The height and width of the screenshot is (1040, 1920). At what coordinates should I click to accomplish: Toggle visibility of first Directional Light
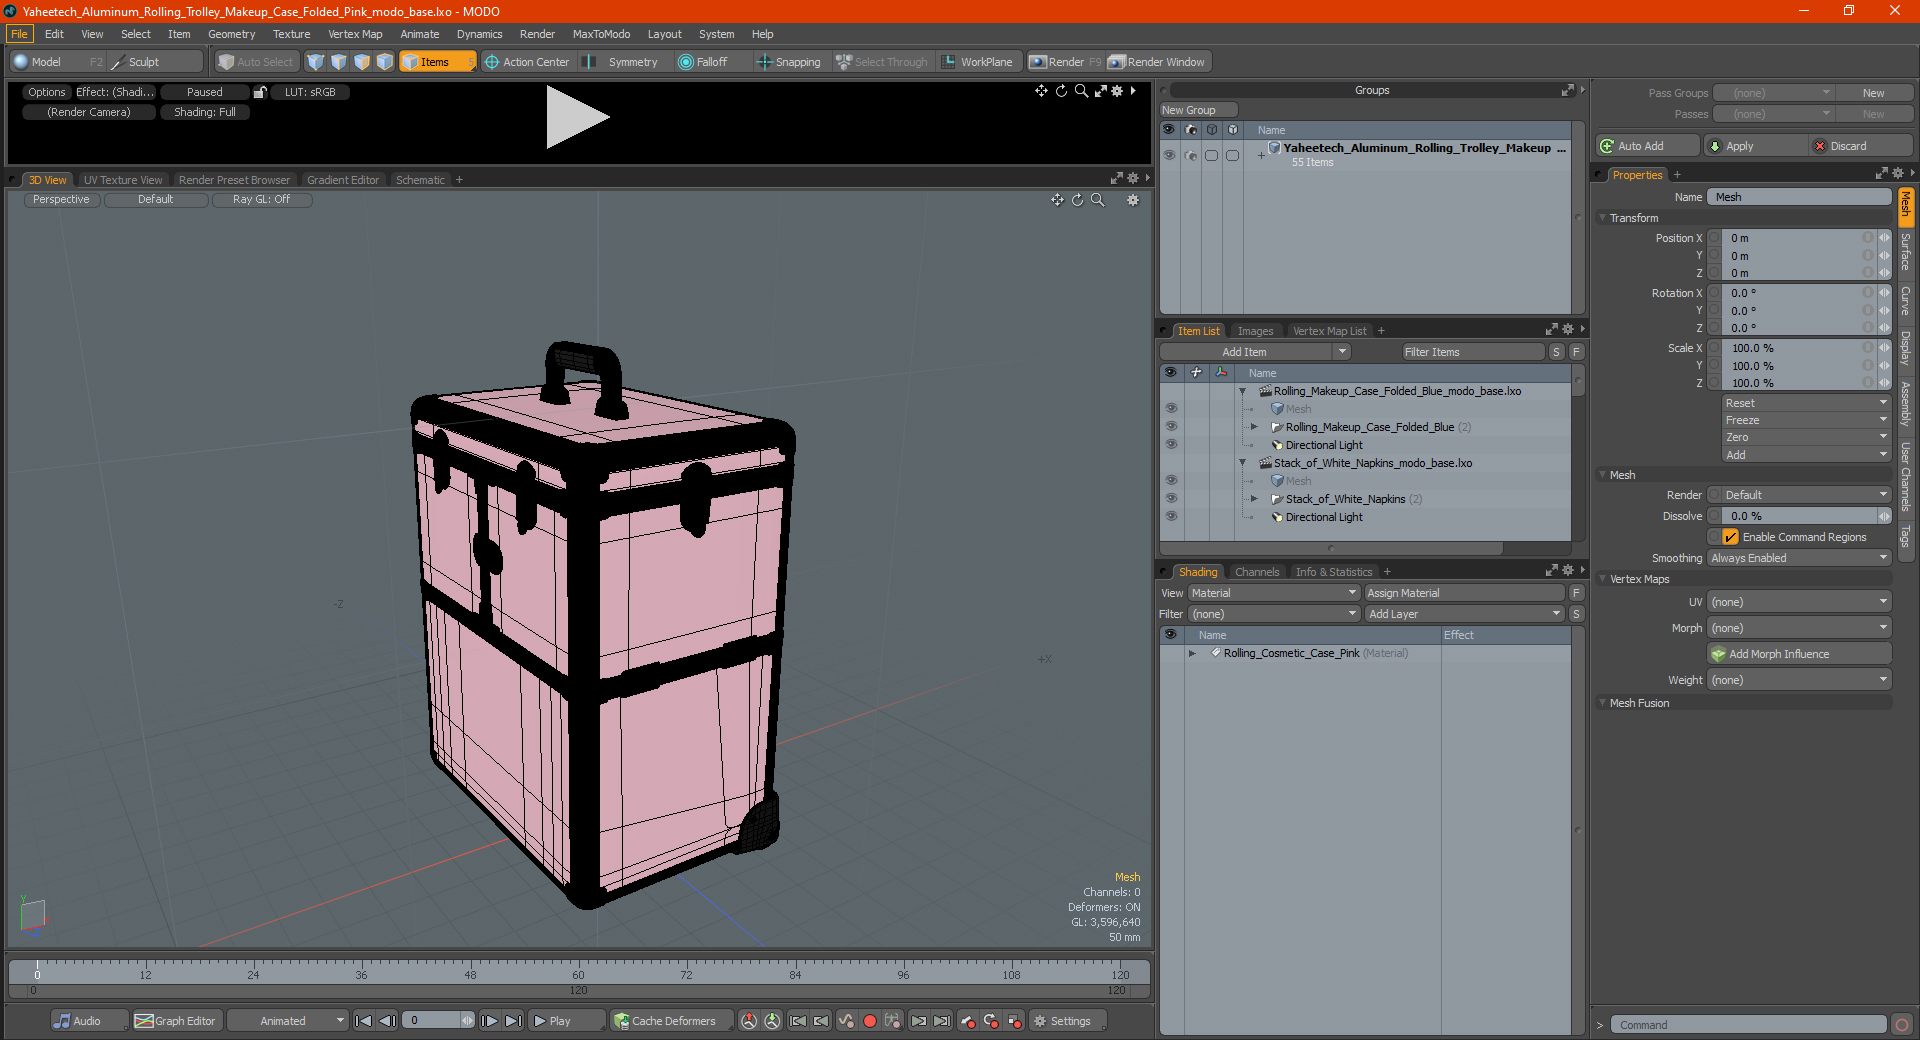(x=1171, y=445)
